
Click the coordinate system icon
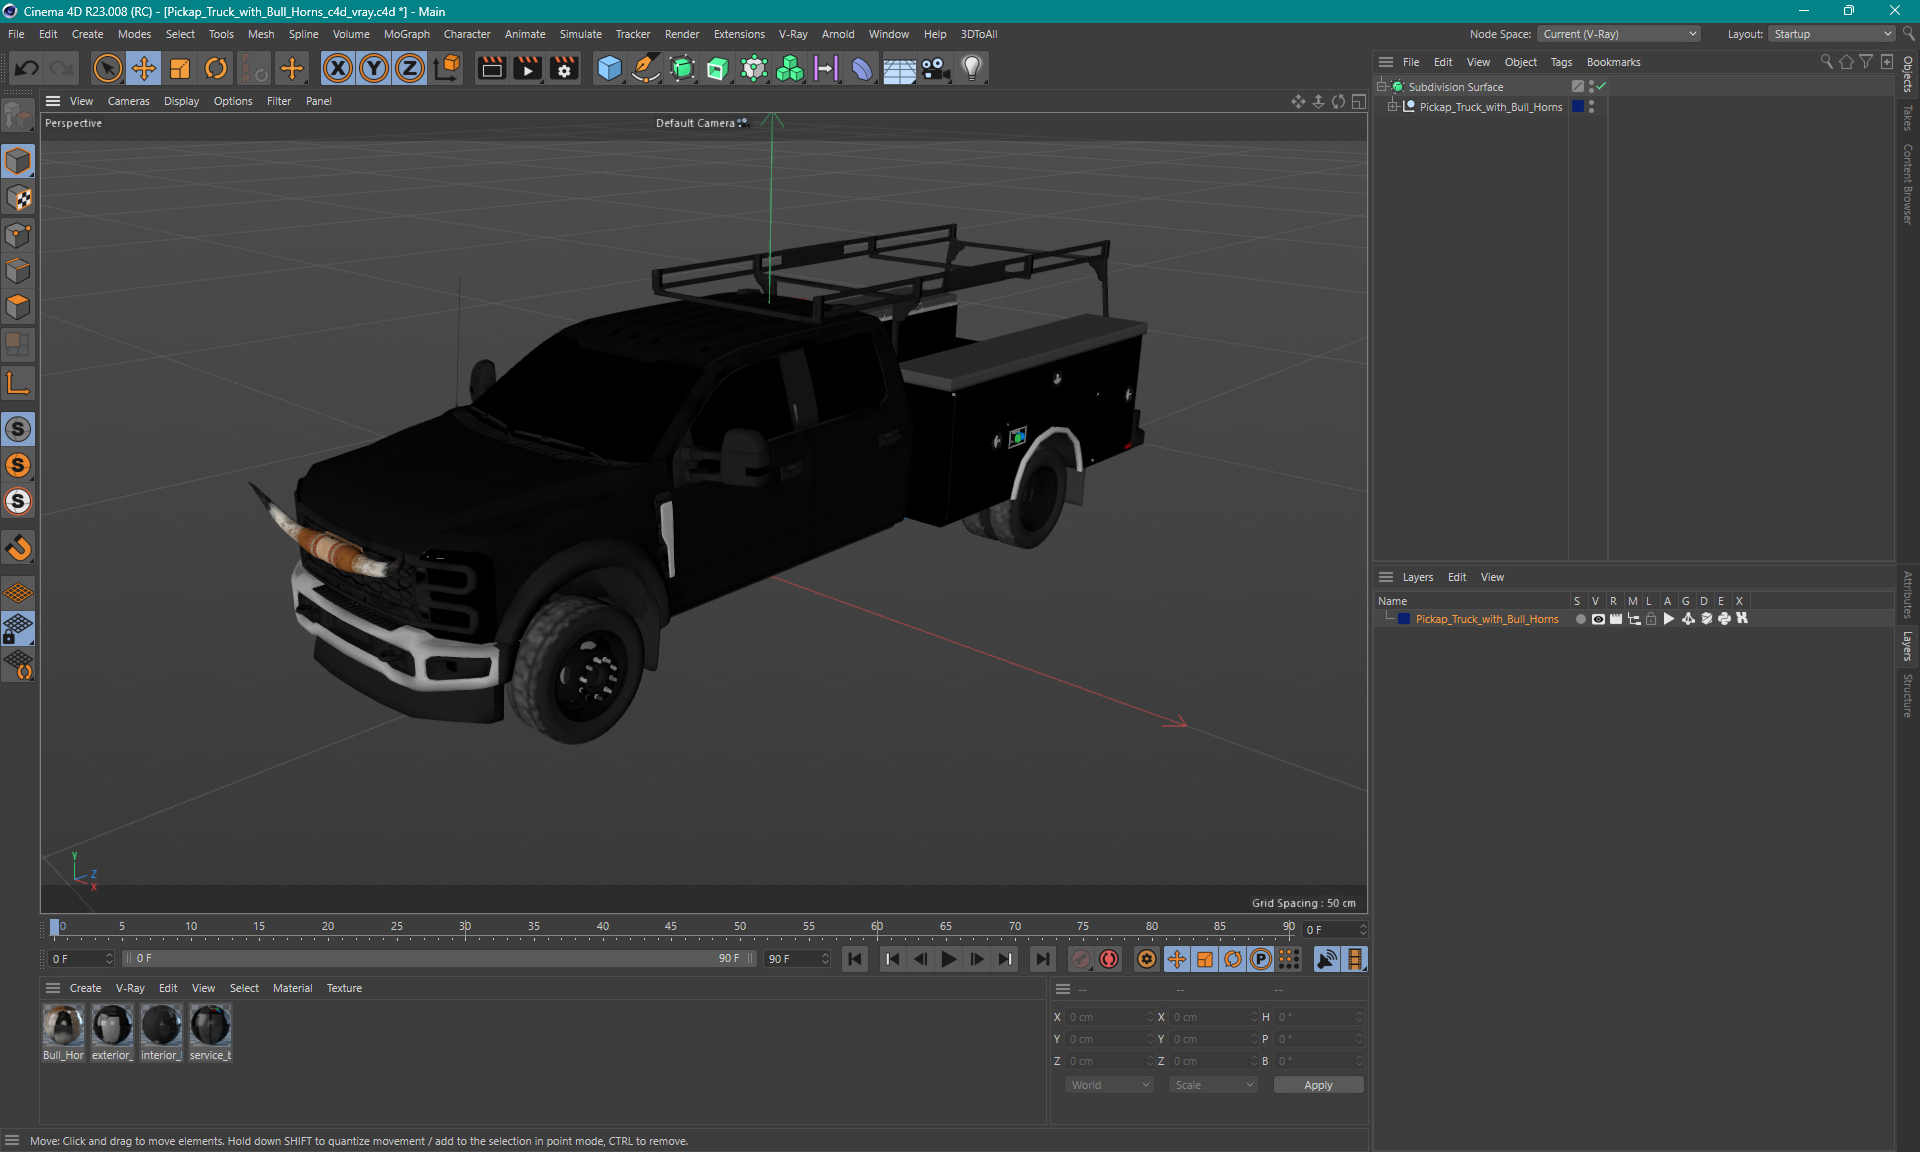click(448, 68)
